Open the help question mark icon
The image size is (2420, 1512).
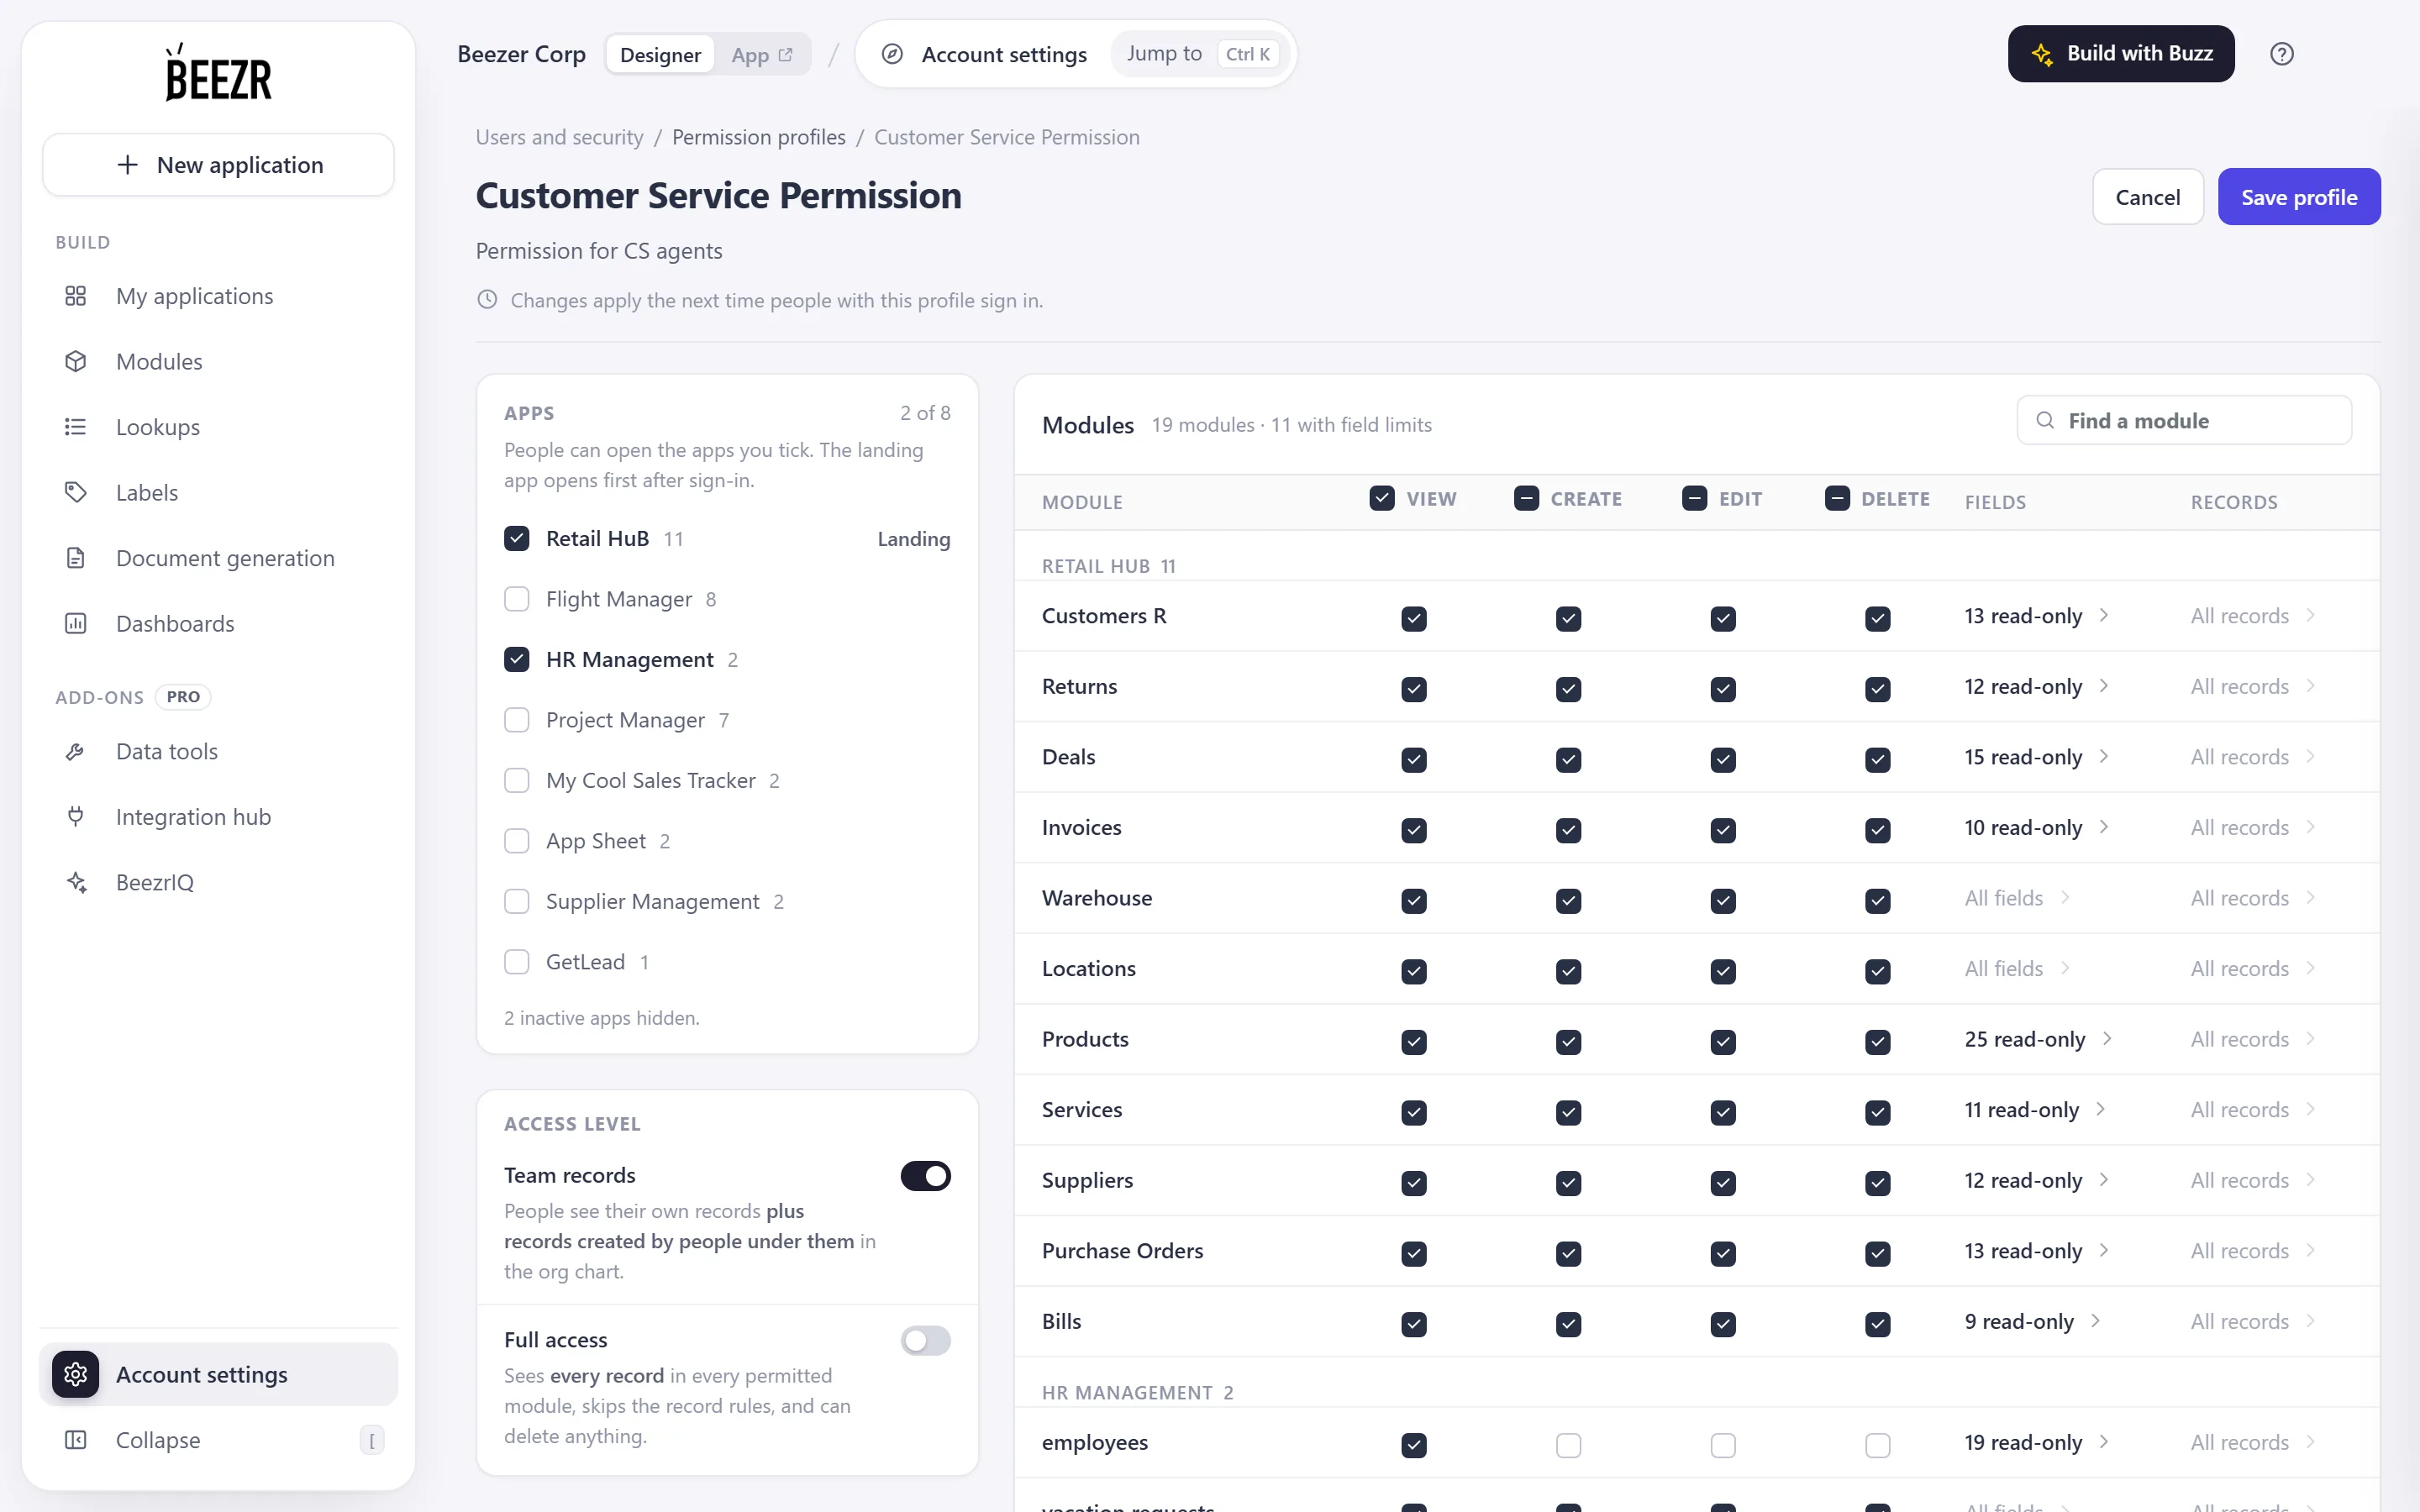pos(2281,54)
